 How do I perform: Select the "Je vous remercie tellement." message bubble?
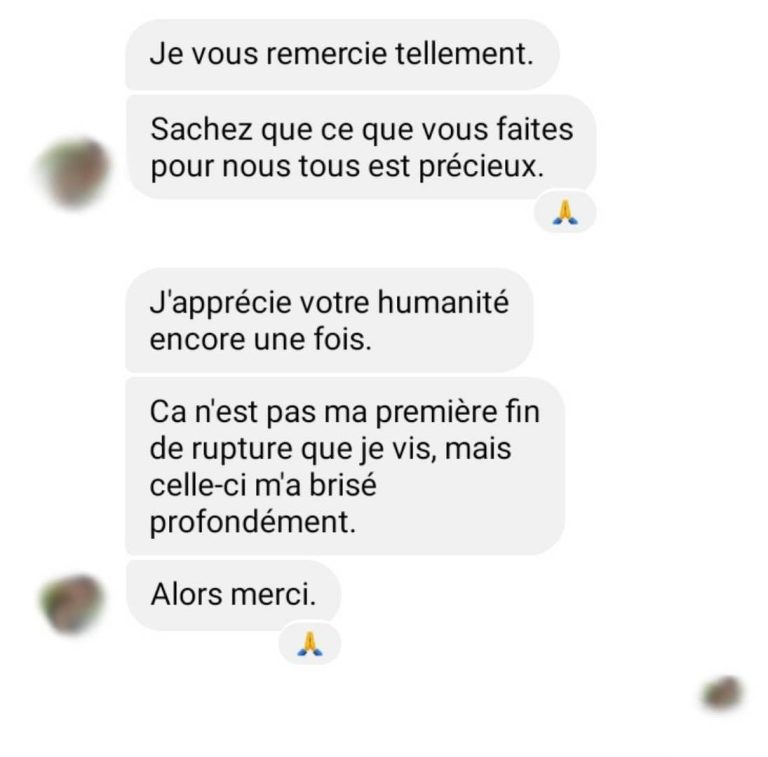pos(342,54)
